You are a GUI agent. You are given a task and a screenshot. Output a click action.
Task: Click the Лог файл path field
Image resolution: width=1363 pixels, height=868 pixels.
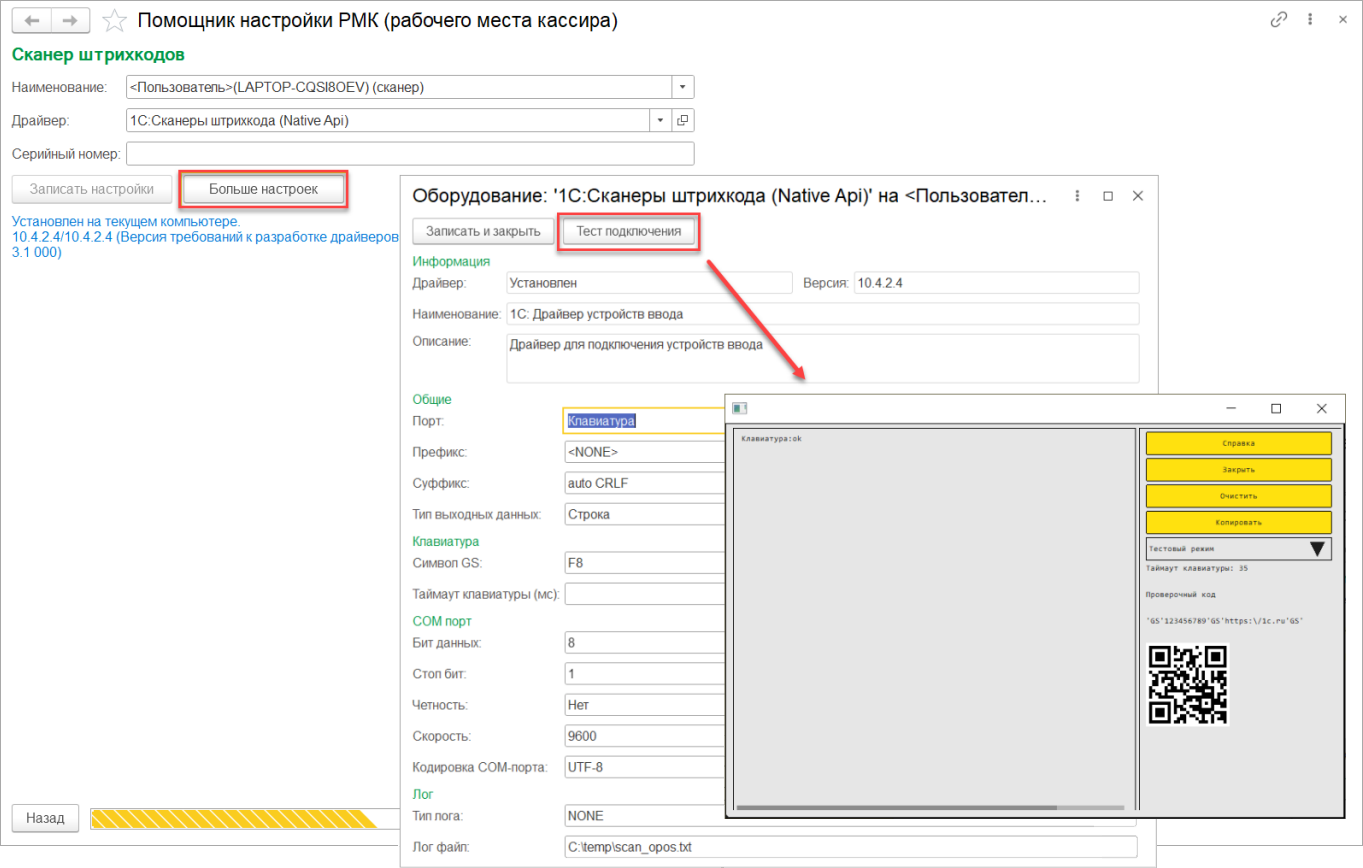click(851, 847)
